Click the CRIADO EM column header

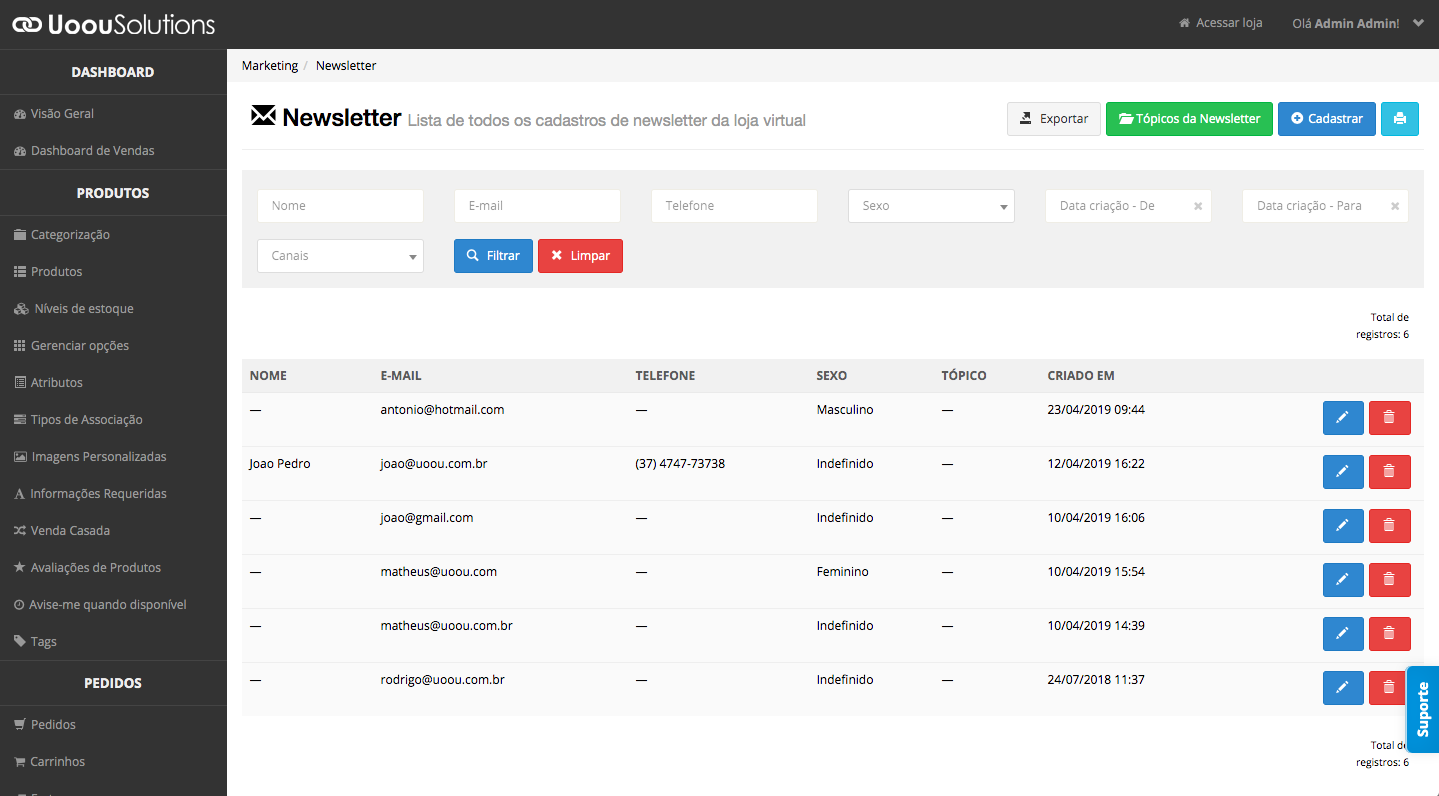click(x=1081, y=376)
